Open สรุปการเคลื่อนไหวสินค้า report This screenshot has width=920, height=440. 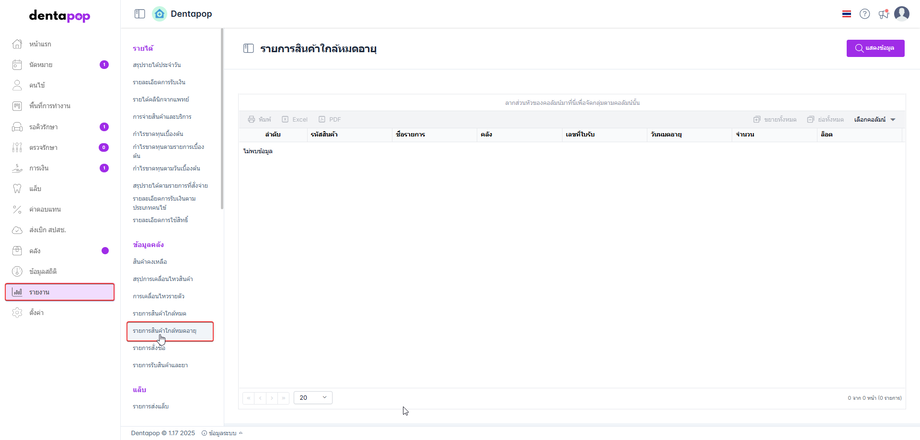click(164, 278)
